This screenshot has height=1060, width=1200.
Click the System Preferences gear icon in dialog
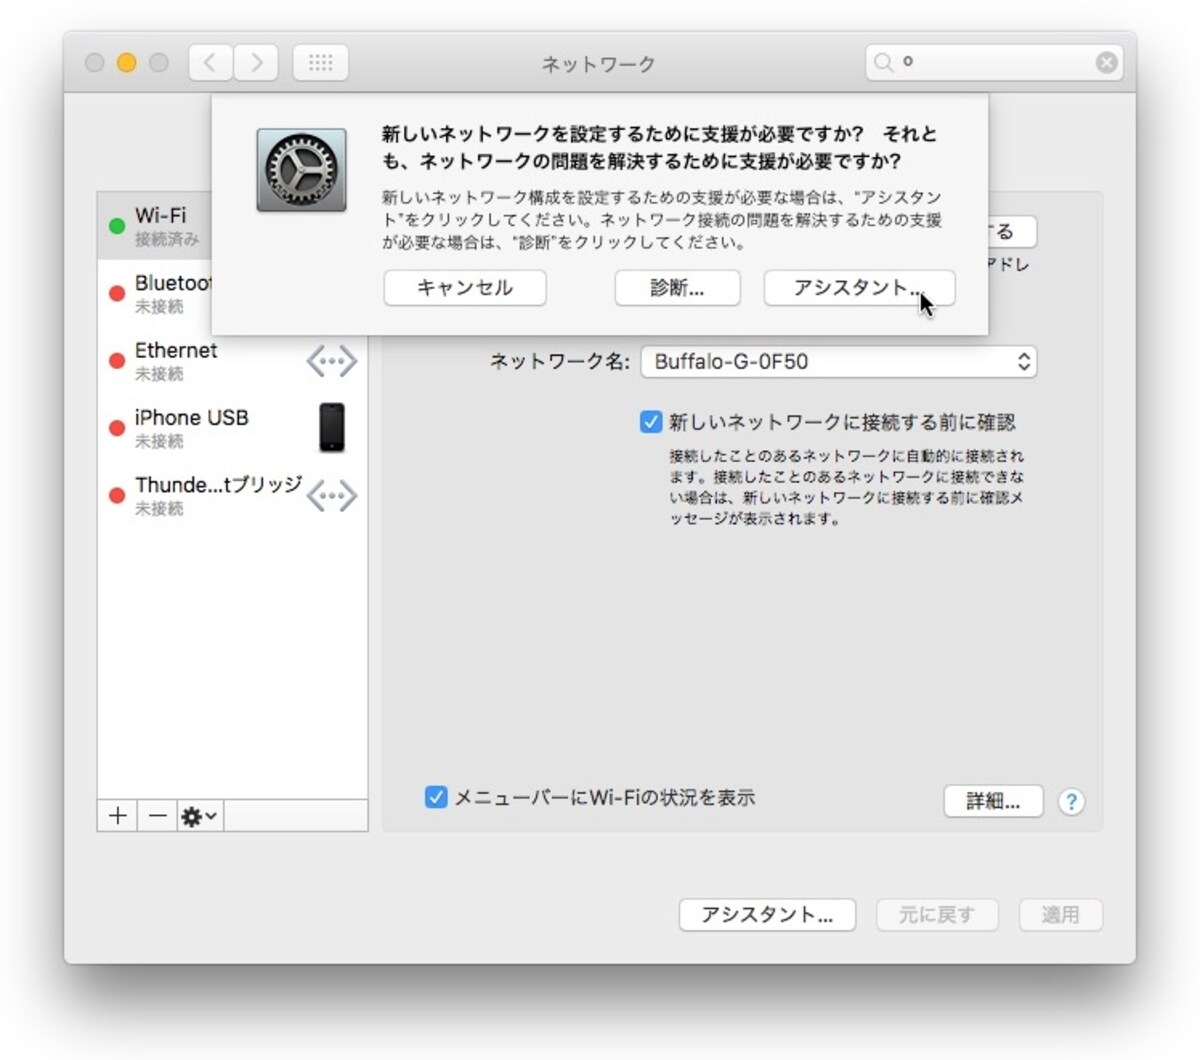[x=301, y=170]
